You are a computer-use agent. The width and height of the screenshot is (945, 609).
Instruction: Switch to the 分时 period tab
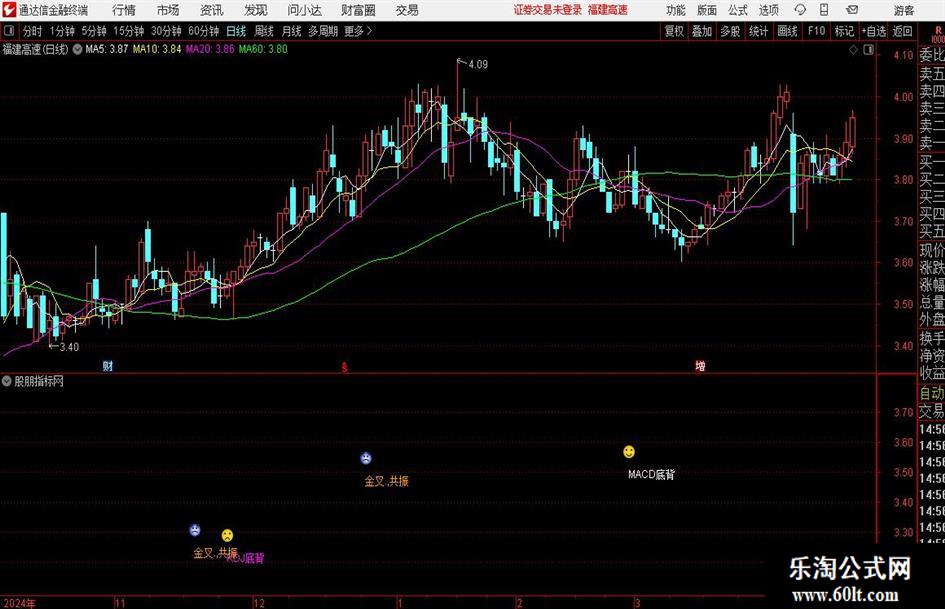[33, 31]
